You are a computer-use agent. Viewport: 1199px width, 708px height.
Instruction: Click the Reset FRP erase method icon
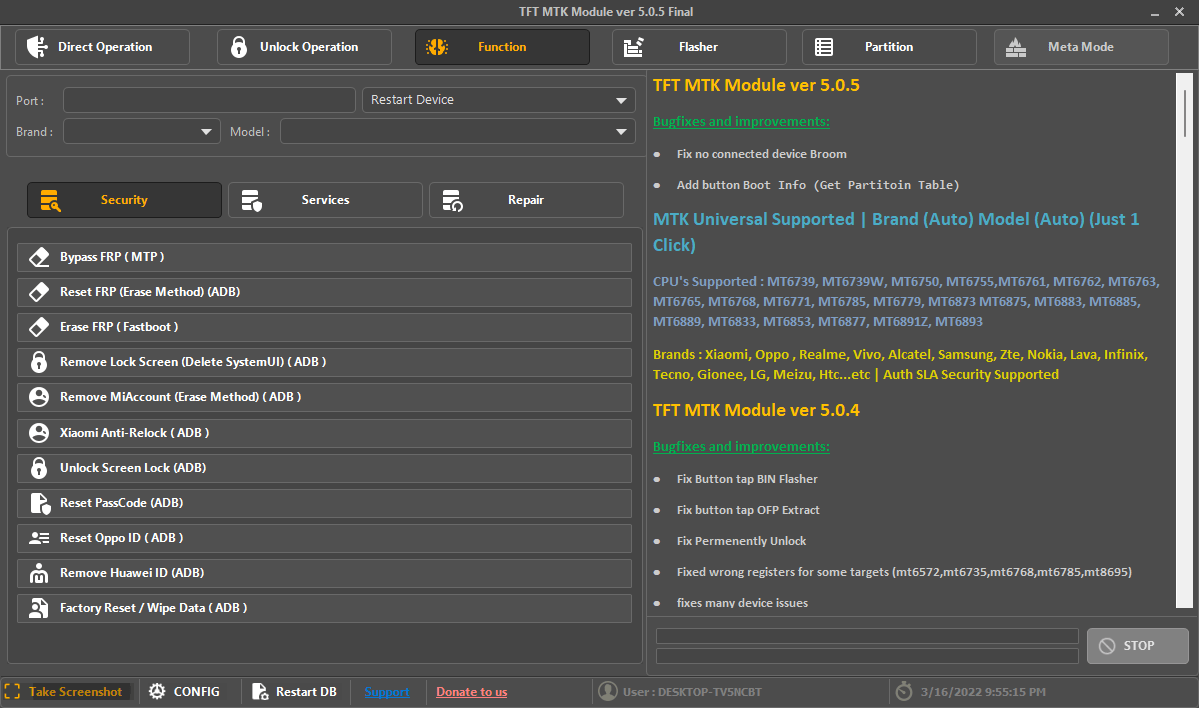tap(38, 291)
